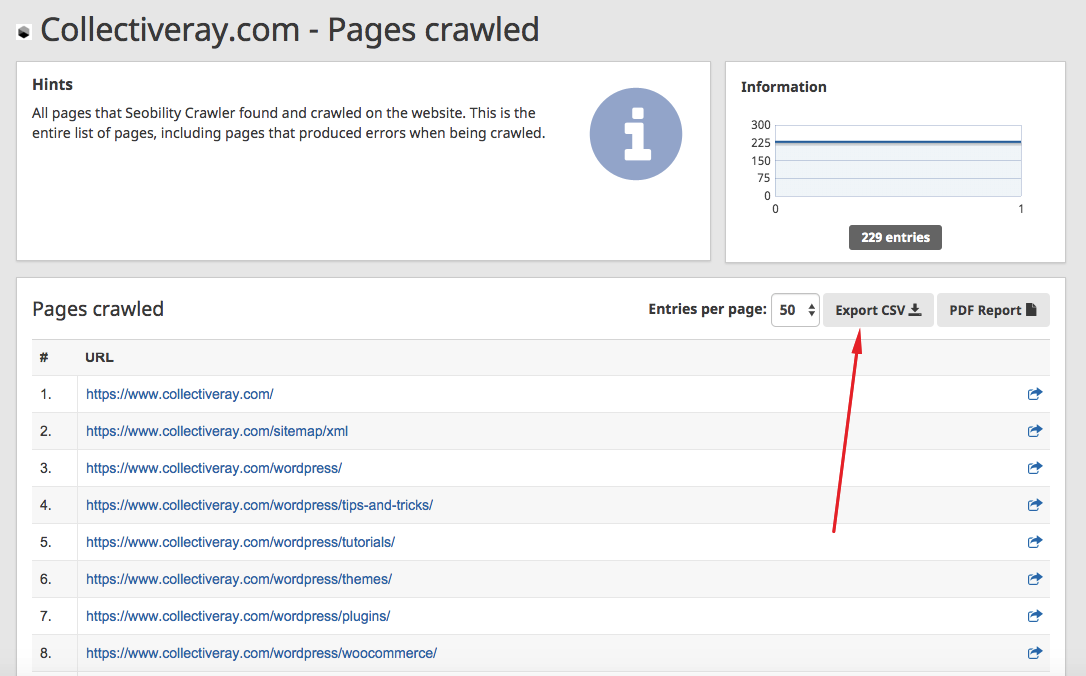Open external link icon for collectiveray.com/ homepage row
The height and width of the screenshot is (676, 1086).
click(x=1035, y=394)
